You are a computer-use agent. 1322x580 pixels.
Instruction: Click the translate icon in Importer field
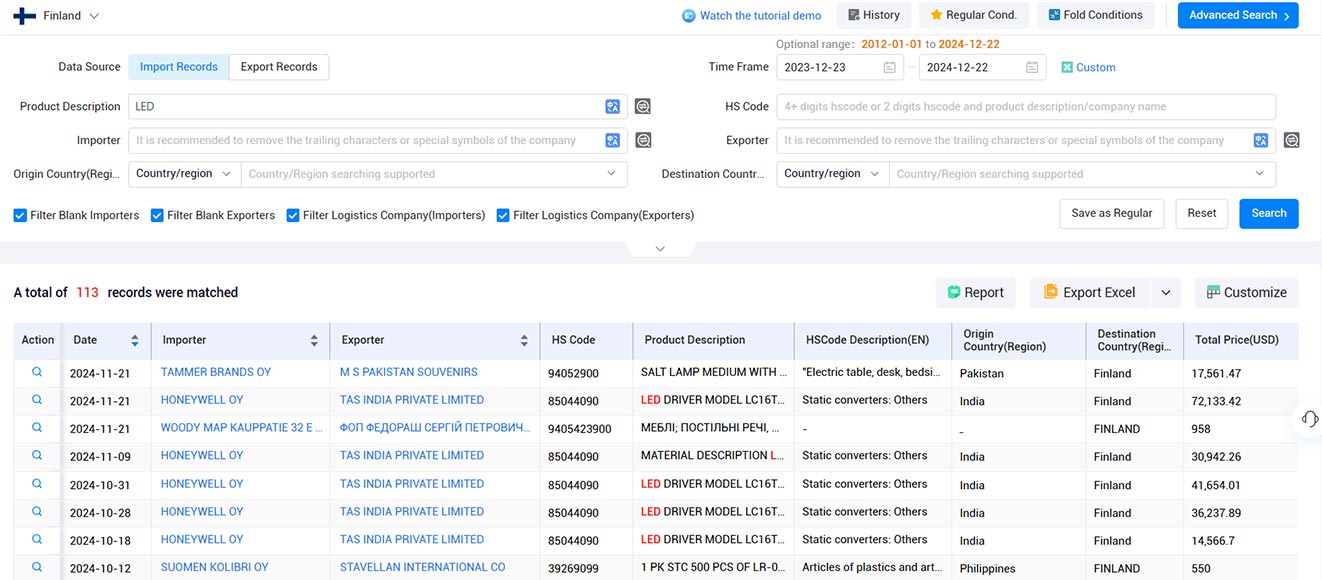coord(613,141)
